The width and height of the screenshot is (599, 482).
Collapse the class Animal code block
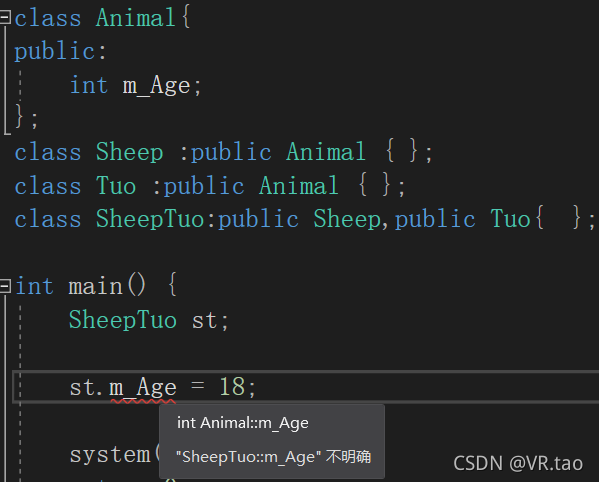(5, 17)
